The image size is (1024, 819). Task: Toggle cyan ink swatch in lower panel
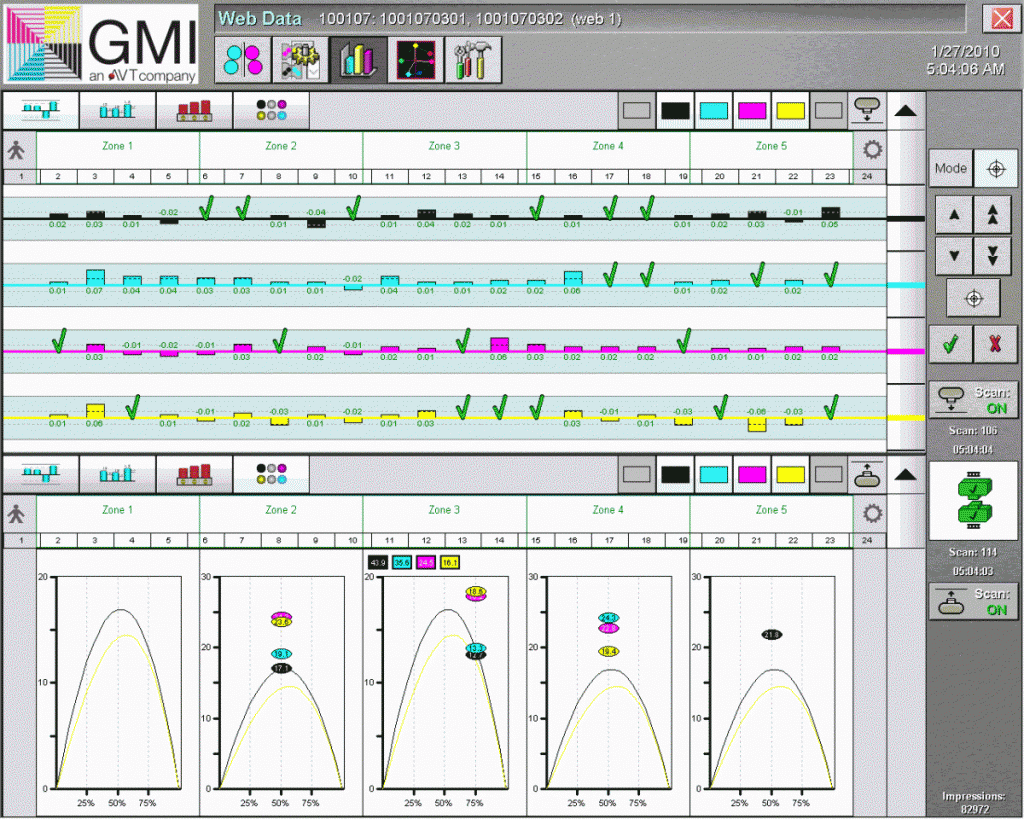point(713,474)
